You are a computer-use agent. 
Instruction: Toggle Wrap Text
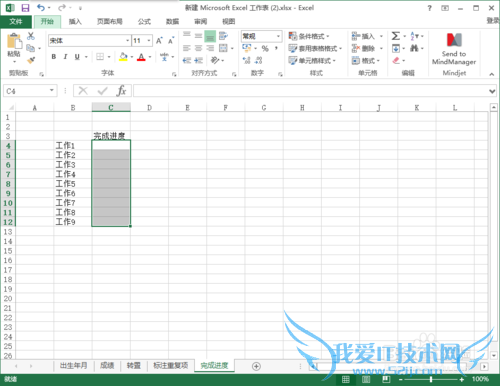[x=223, y=36]
